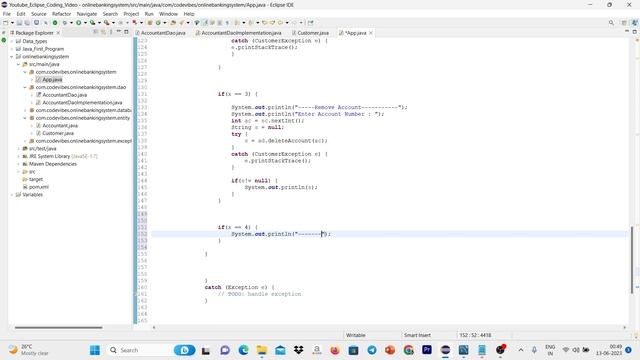Click the Coverage toolbar icon
The width and height of the screenshot is (640, 360).
point(93,22)
